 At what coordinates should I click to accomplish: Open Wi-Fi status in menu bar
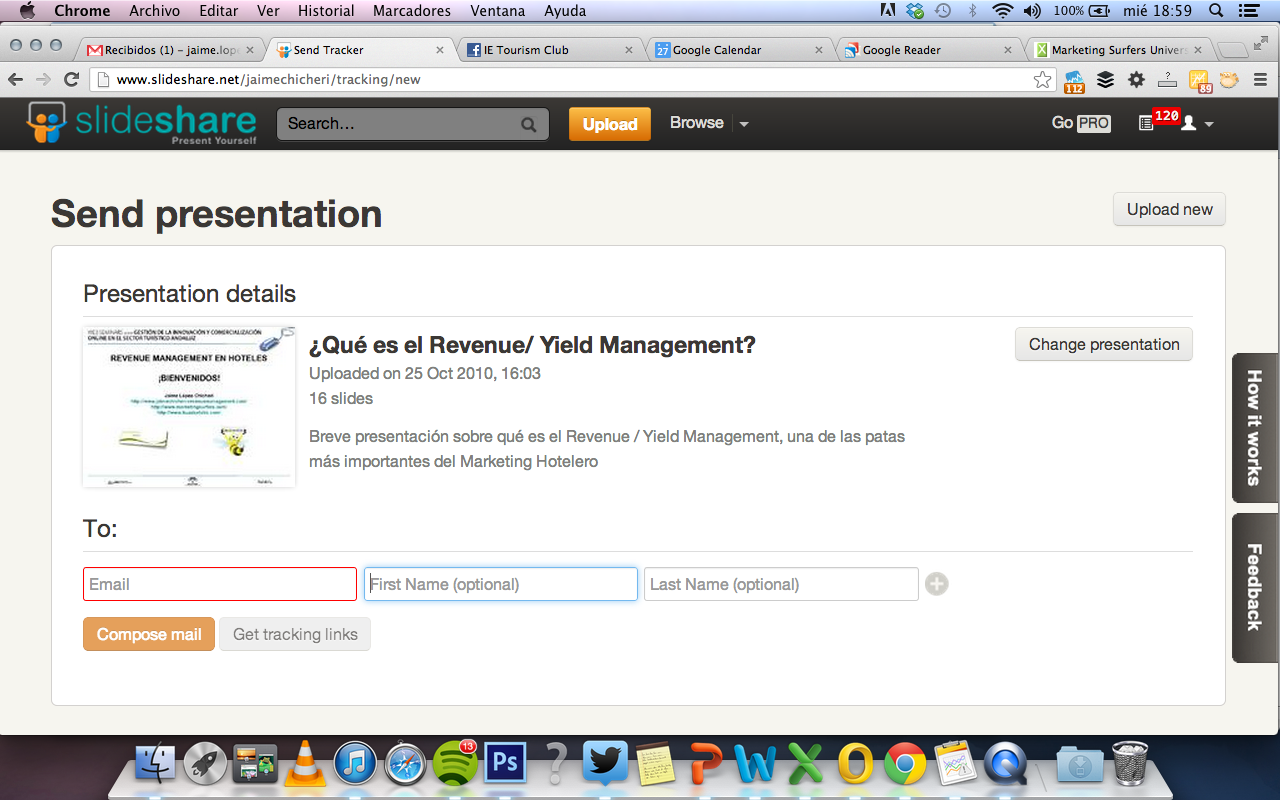[1003, 11]
